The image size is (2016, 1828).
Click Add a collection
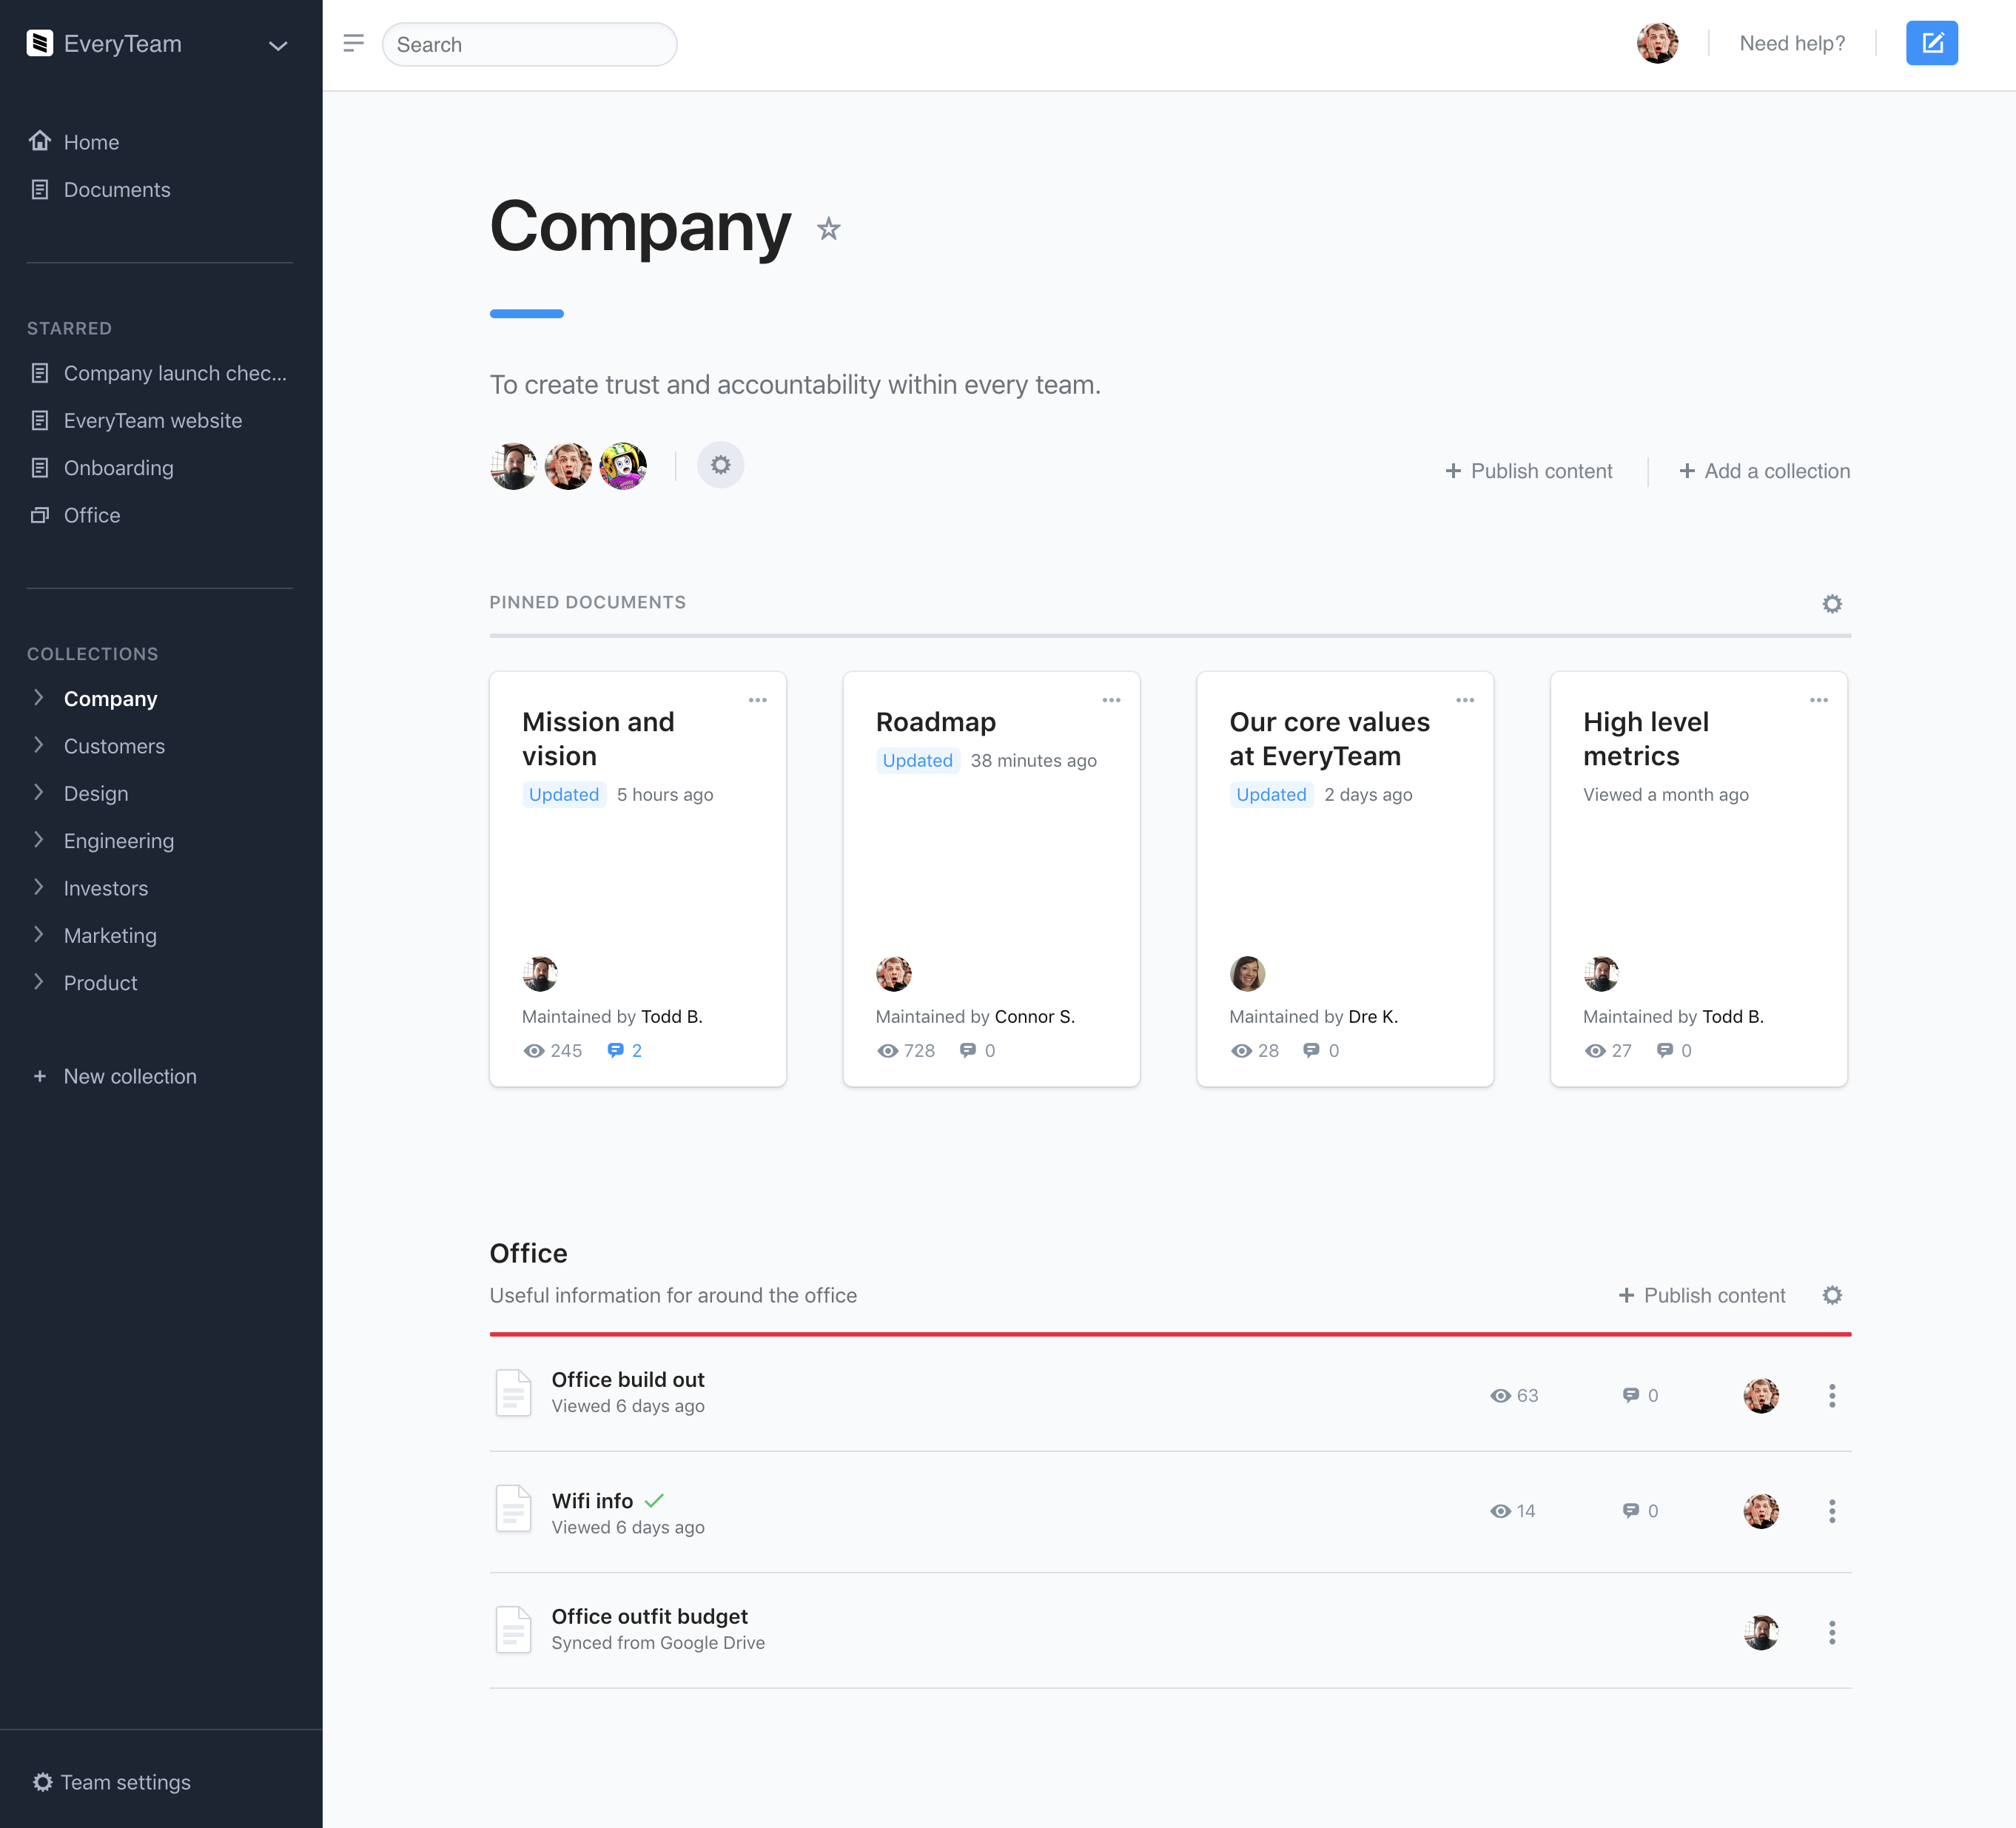tap(1764, 471)
